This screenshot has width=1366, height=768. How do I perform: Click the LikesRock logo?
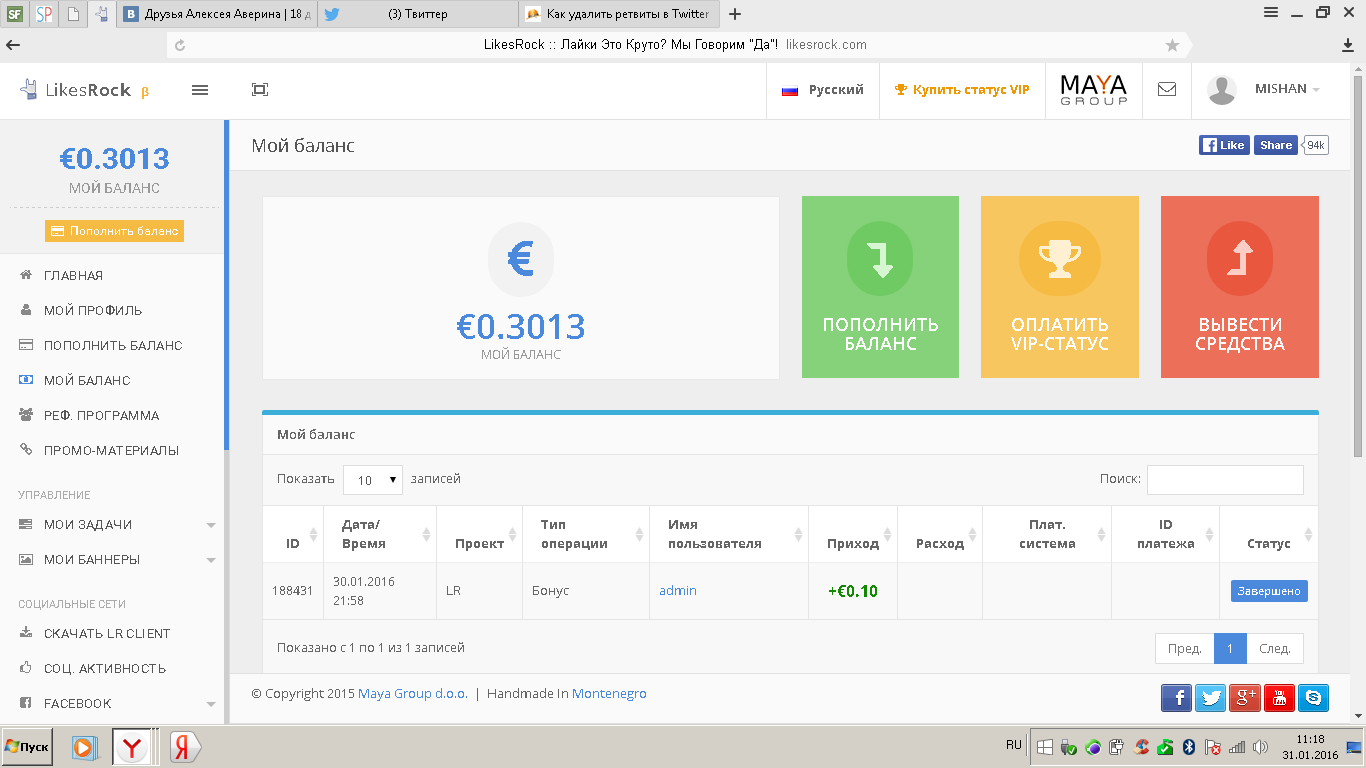(85, 90)
